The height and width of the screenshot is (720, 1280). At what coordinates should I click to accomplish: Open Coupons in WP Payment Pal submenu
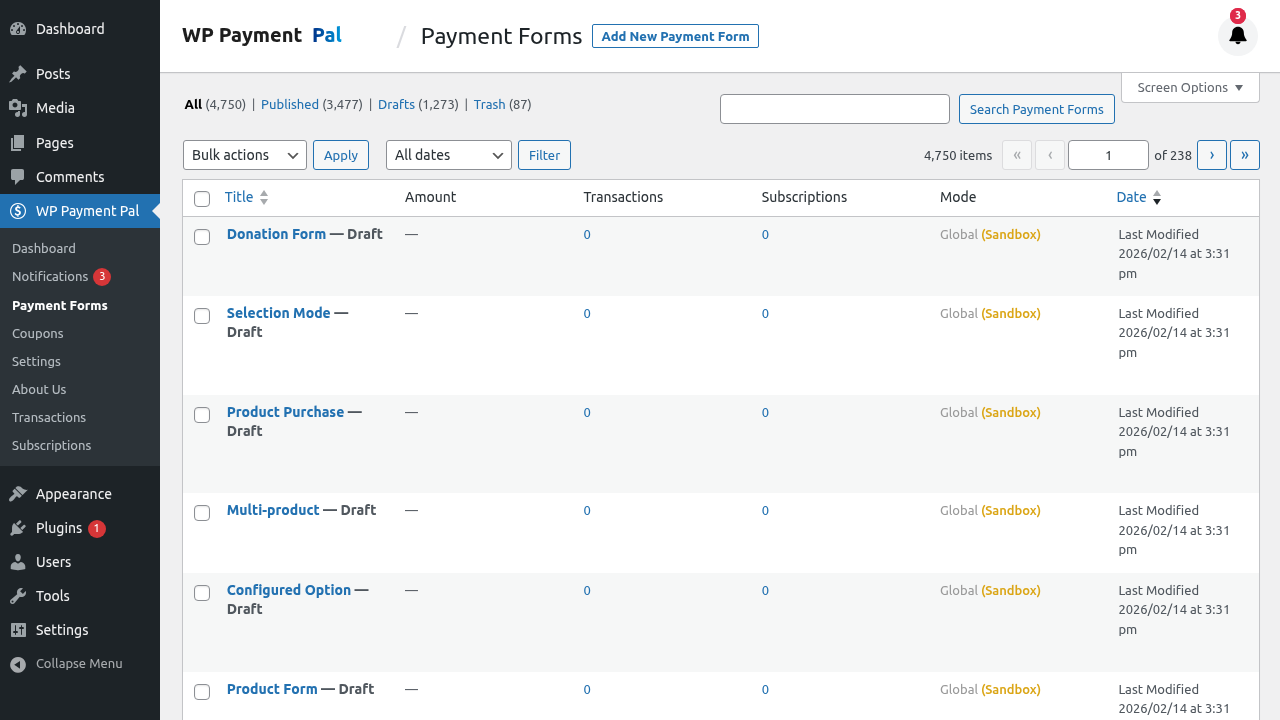[38, 333]
